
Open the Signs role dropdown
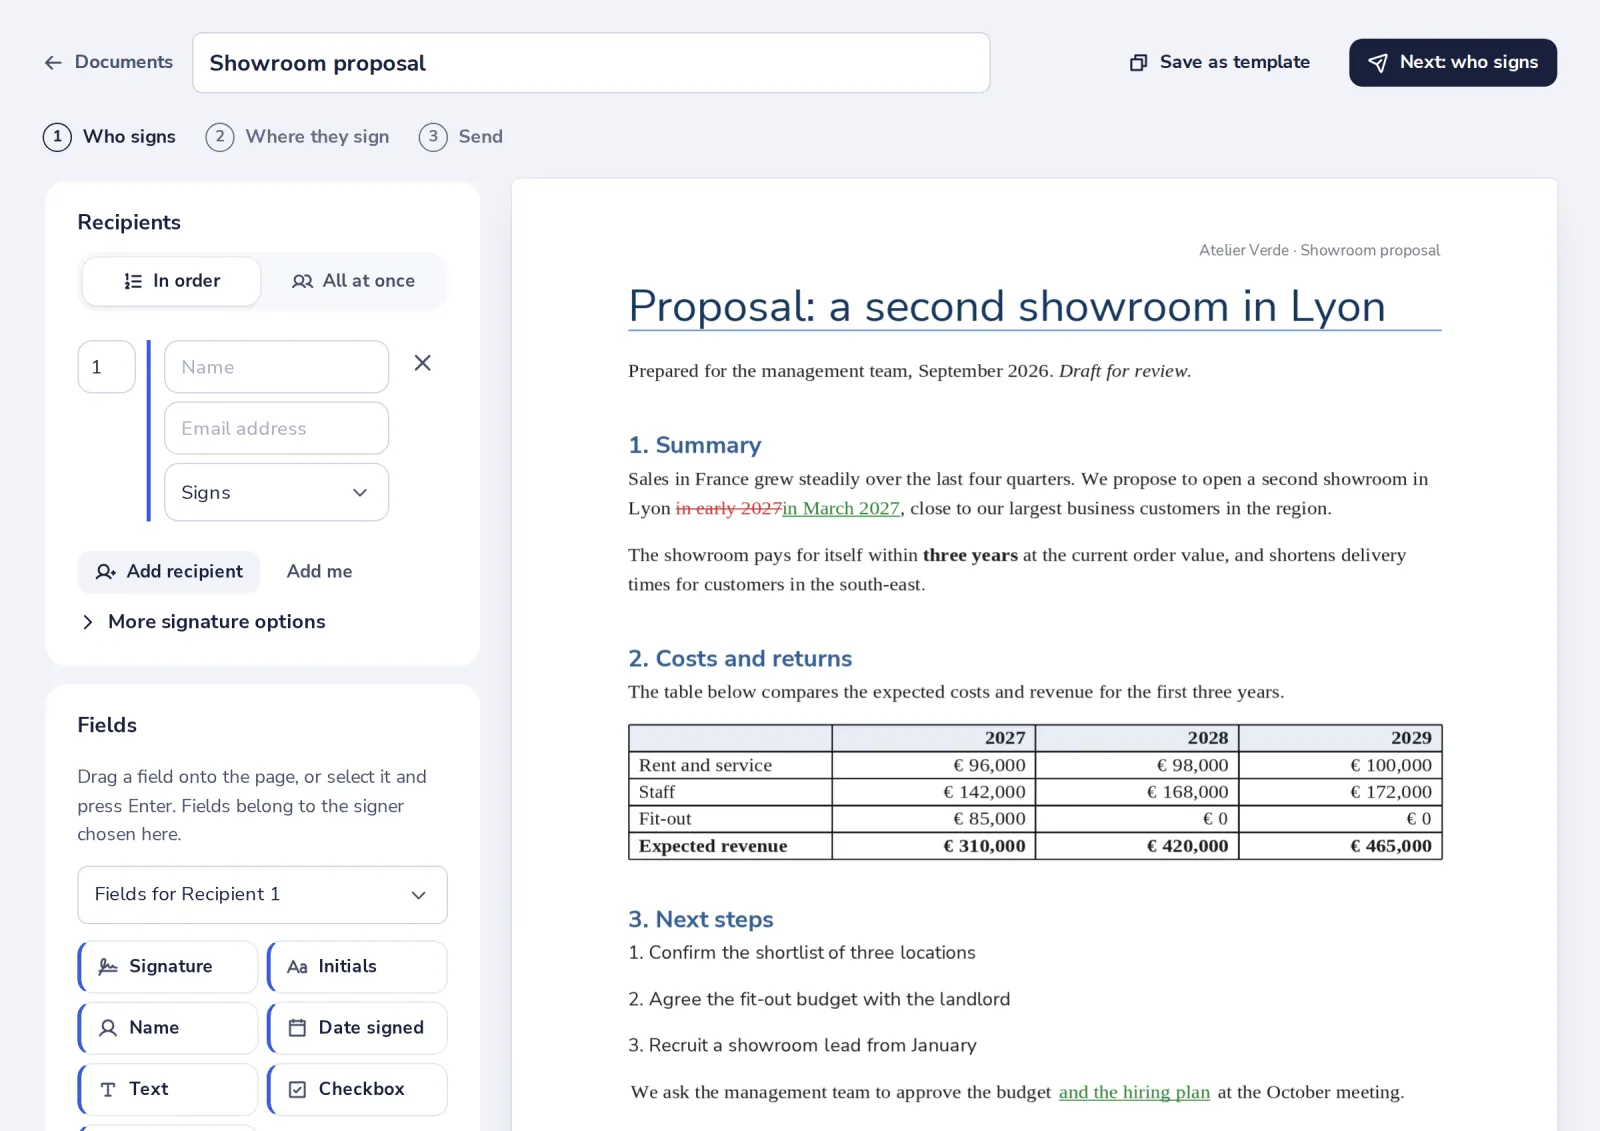(276, 492)
